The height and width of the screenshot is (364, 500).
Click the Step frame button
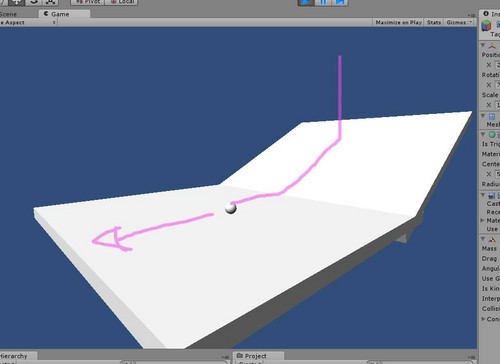point(340,2)
